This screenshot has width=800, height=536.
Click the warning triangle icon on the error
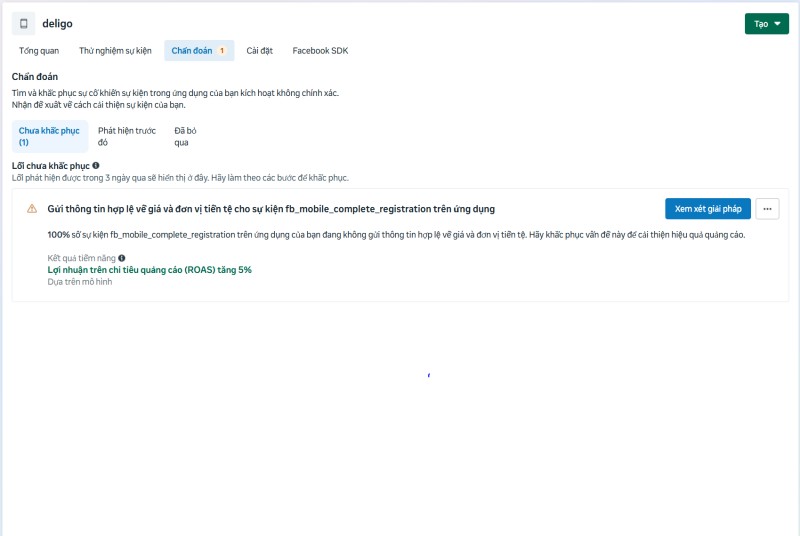[32, 209]
